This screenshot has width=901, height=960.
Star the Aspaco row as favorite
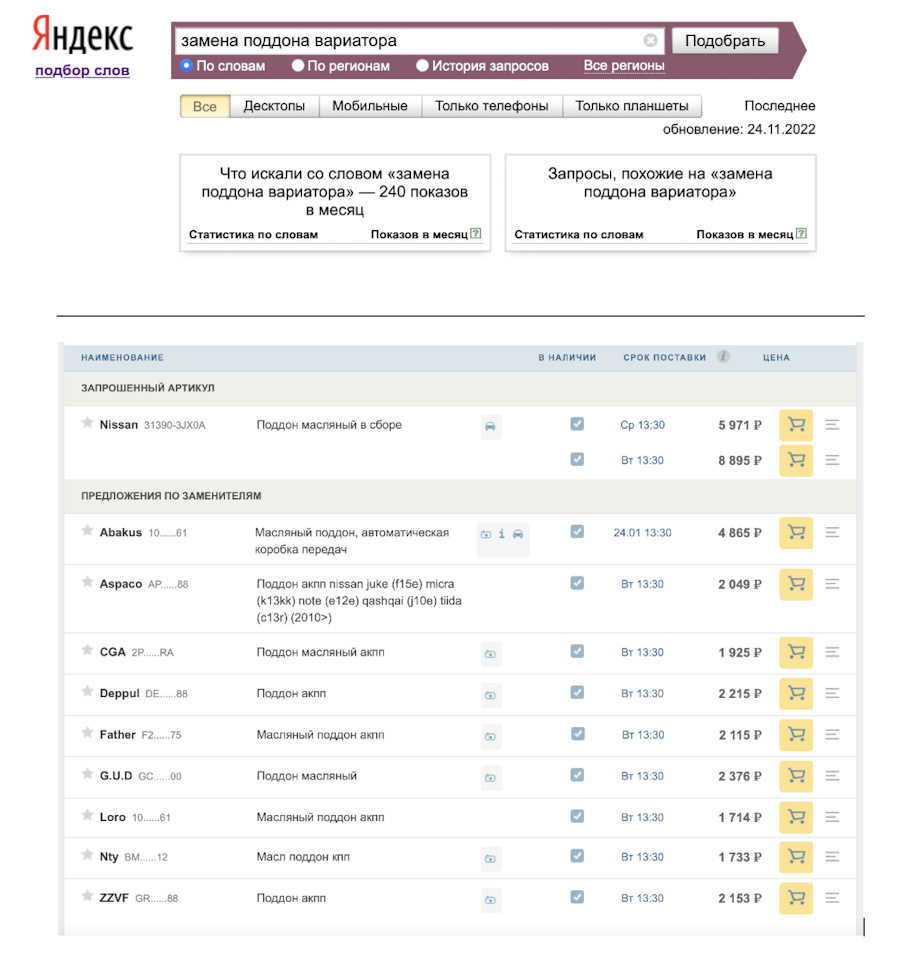click(87, 583)
